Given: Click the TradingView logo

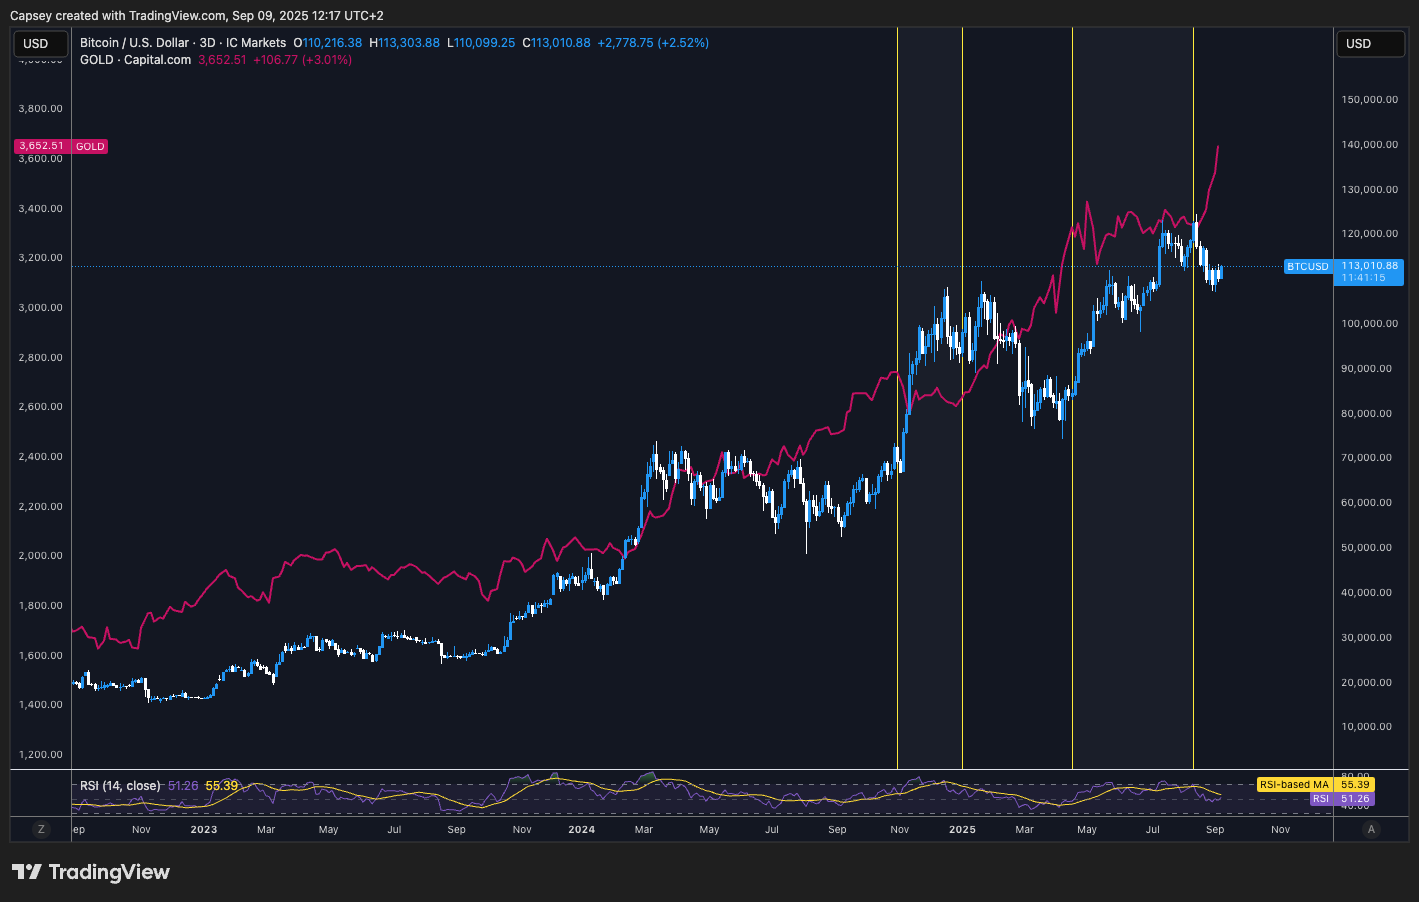Looking at the screenshot, I should (90, 872).
